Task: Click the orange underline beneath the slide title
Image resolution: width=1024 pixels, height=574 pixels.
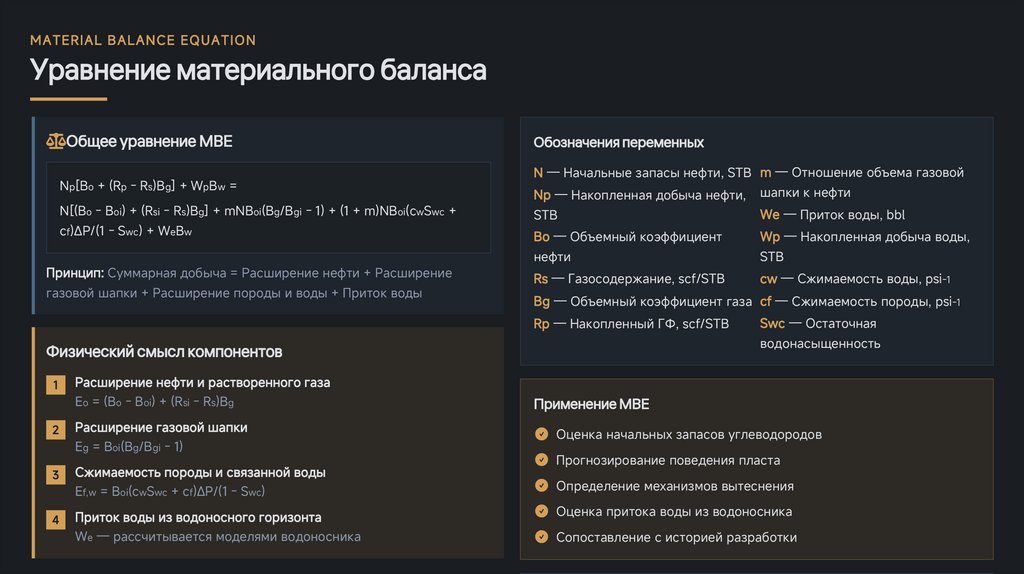Action: coord(68,99)
